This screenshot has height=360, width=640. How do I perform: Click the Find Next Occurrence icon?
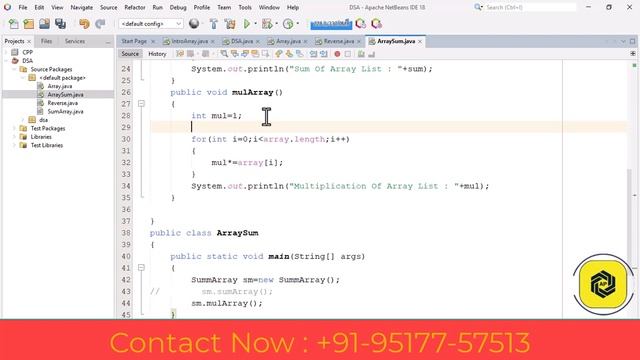pos(244,54)
